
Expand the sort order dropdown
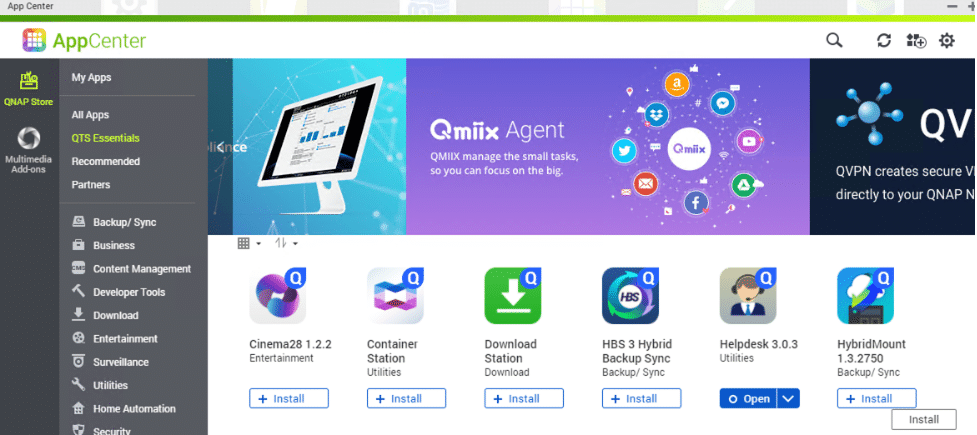pos(286,243)
